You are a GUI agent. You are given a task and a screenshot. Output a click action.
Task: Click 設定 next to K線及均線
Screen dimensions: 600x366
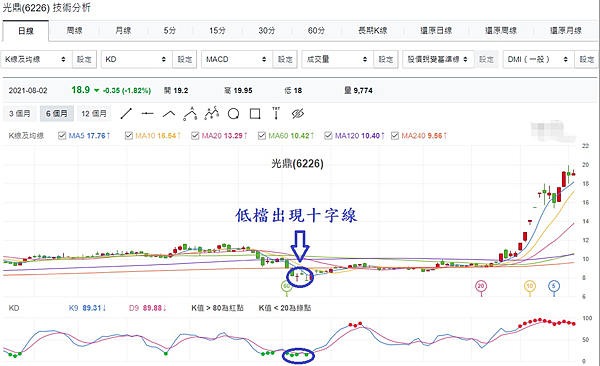tap(84, 59)
